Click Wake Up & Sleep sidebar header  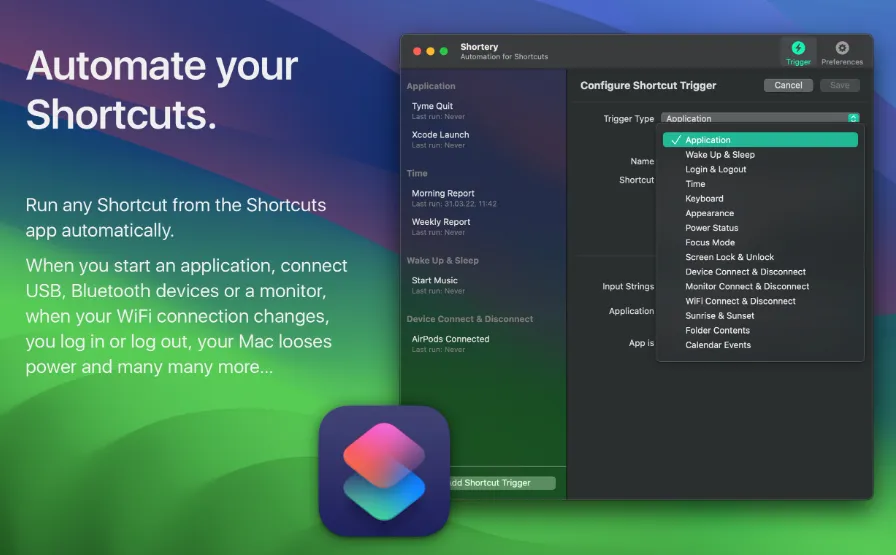(442, 261)
